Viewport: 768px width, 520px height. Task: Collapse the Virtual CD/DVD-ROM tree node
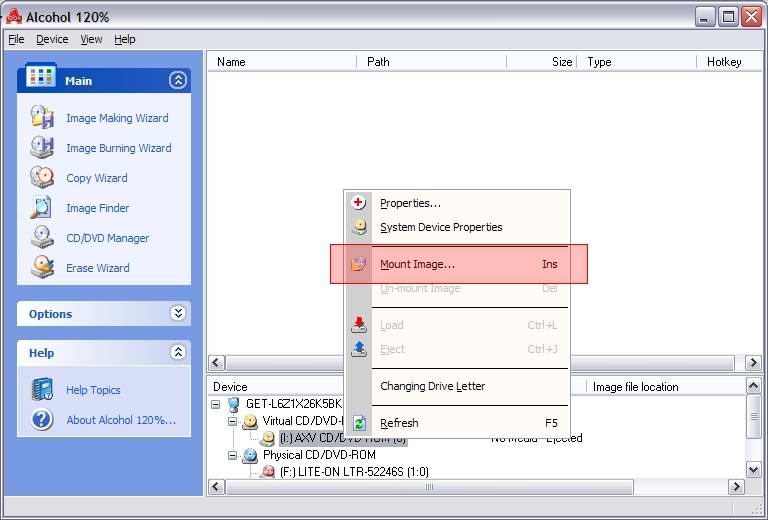[x=233, y=421]
